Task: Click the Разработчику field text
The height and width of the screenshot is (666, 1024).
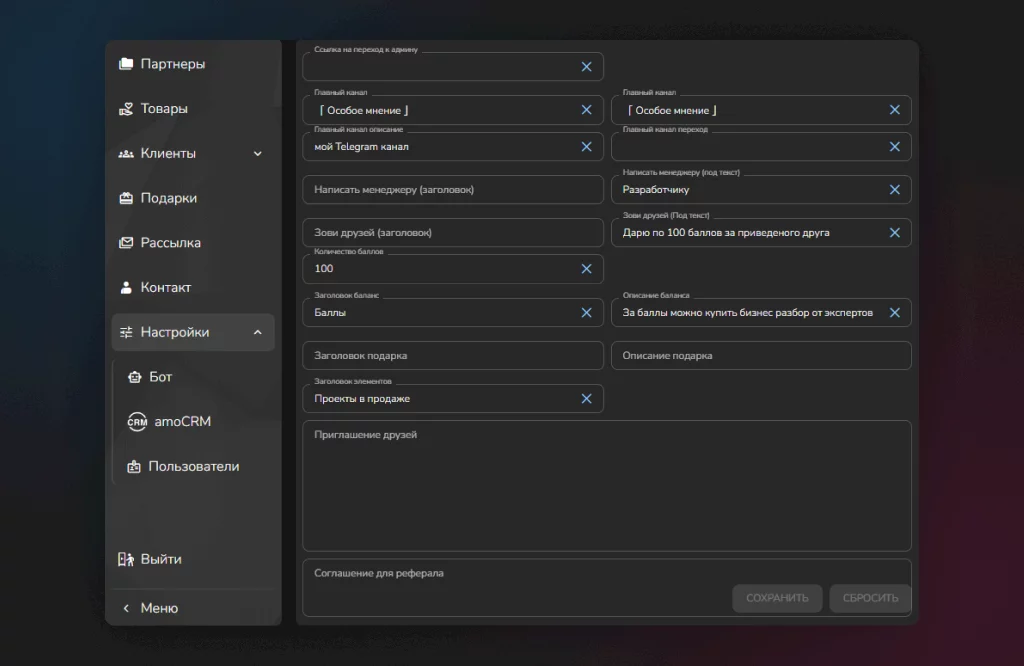Action: [x=656, y=189]
